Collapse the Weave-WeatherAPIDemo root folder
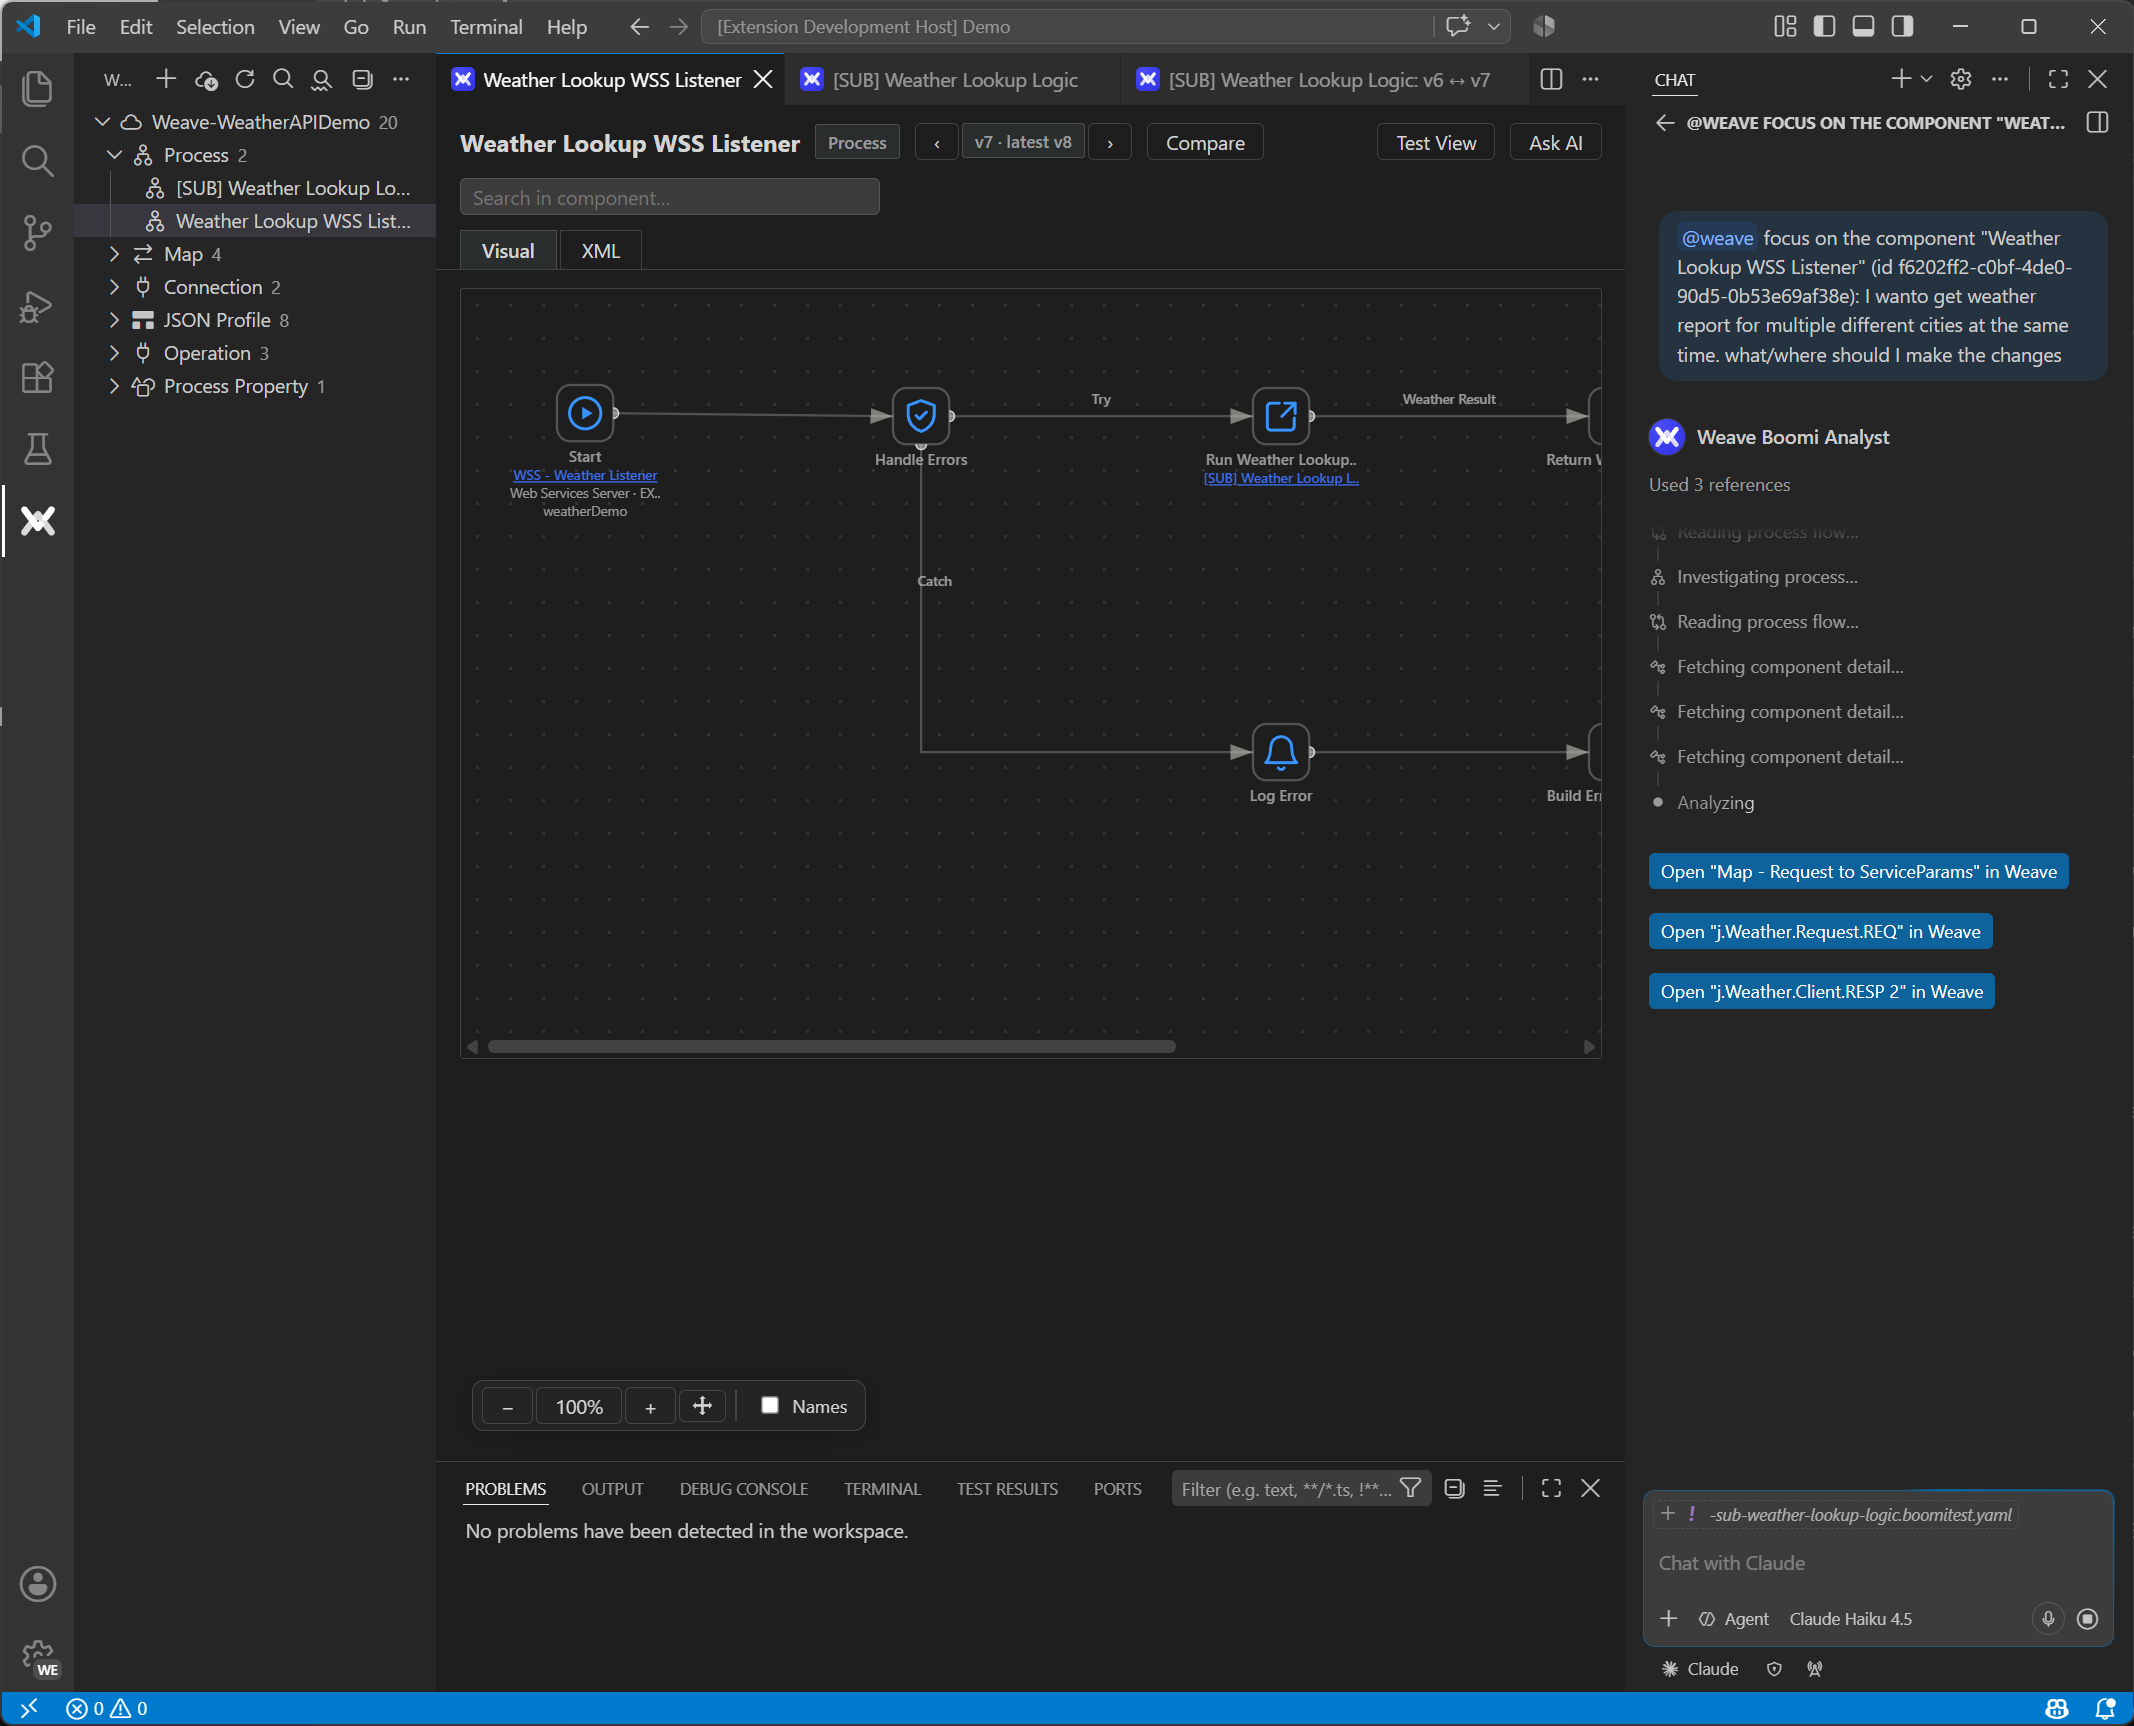Screen dimensions: 2134x1726 (102, 121)
